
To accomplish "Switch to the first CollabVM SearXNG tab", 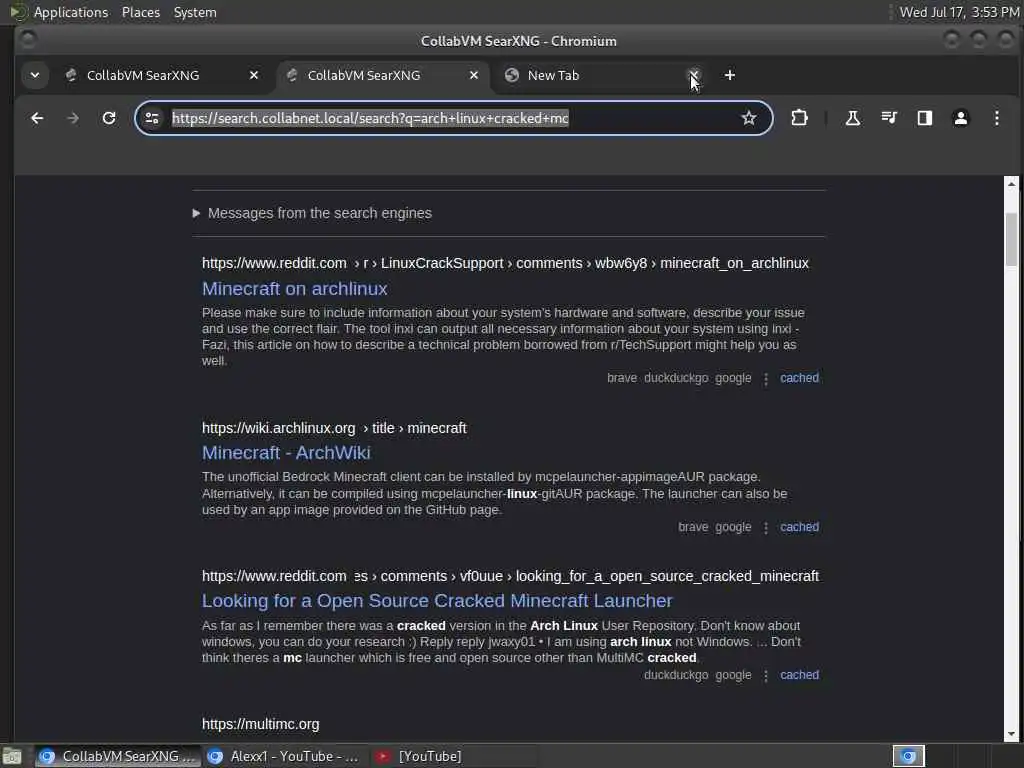I will 157,75.
